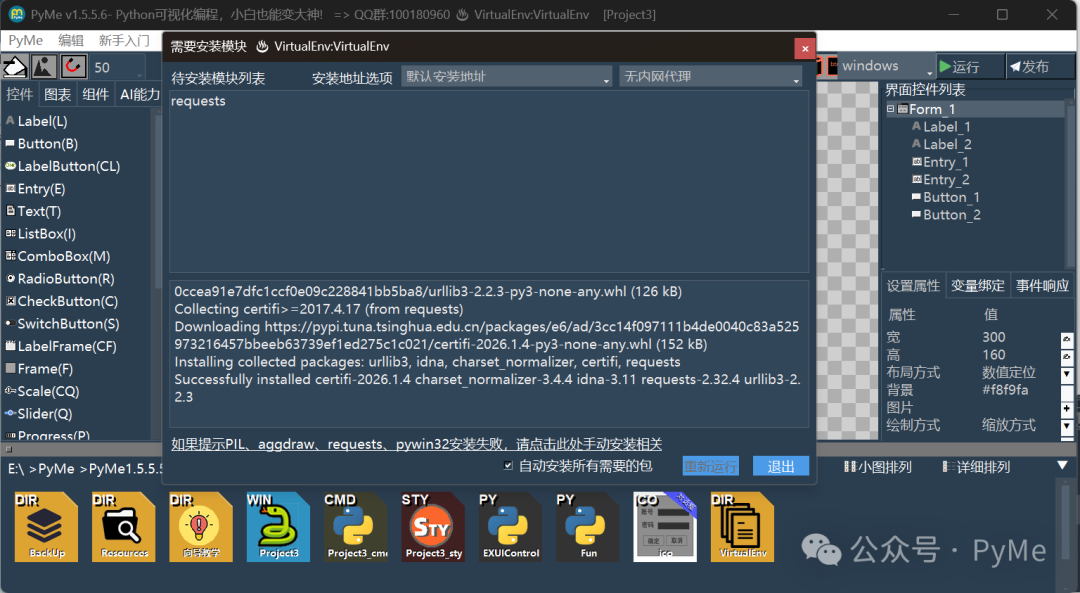The image size is (1080, 593).
Task: Close the 需要安装模块 dialog
Action: (804, 48)
